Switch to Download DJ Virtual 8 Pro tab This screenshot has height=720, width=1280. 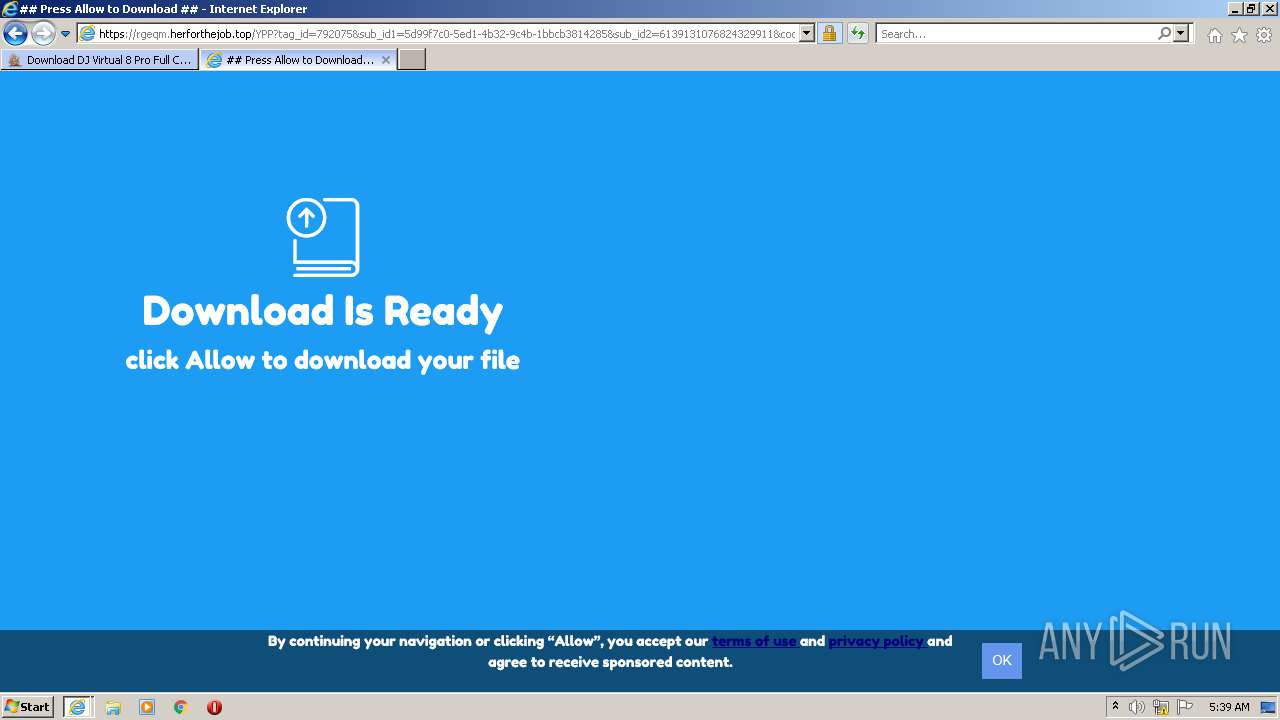(99, 60)
